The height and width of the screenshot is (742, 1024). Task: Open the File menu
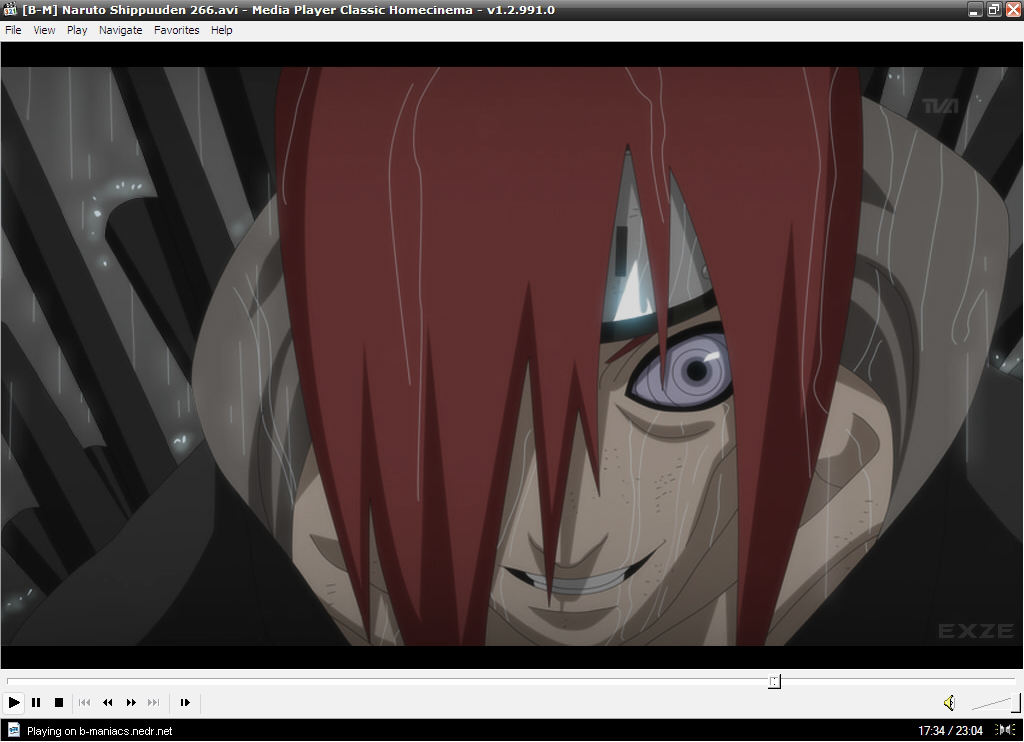13,30
